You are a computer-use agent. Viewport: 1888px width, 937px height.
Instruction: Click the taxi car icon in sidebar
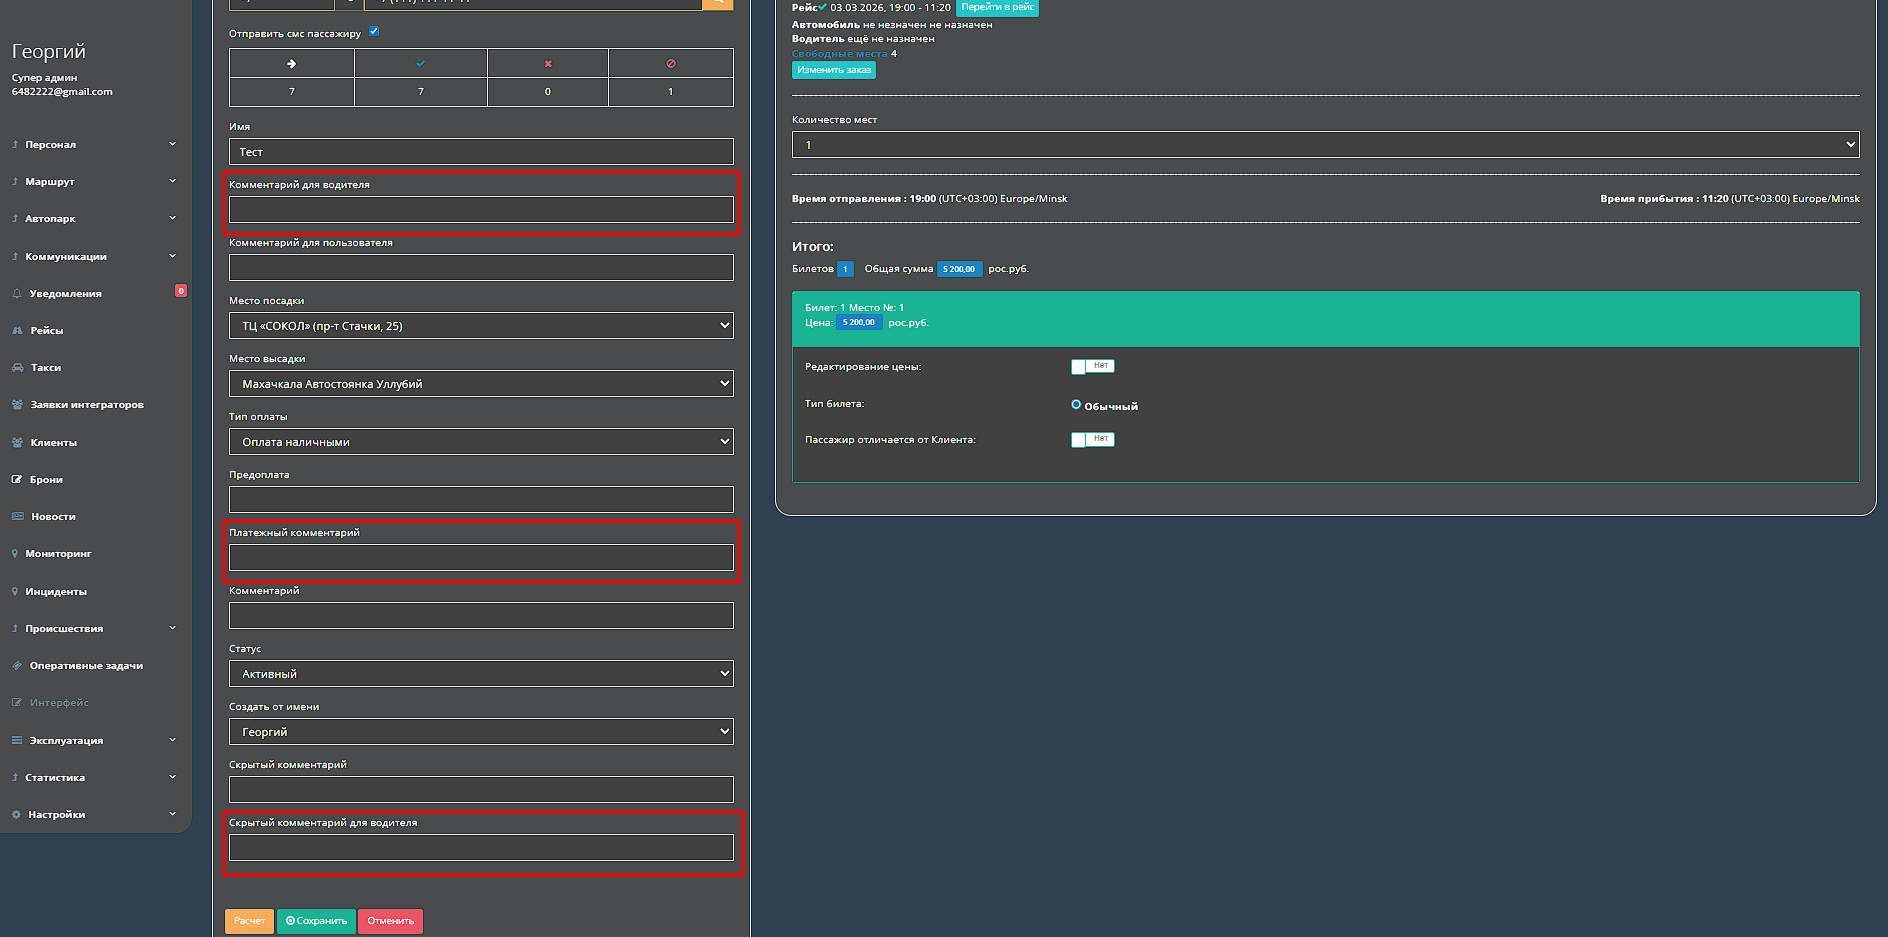point(17,368)
